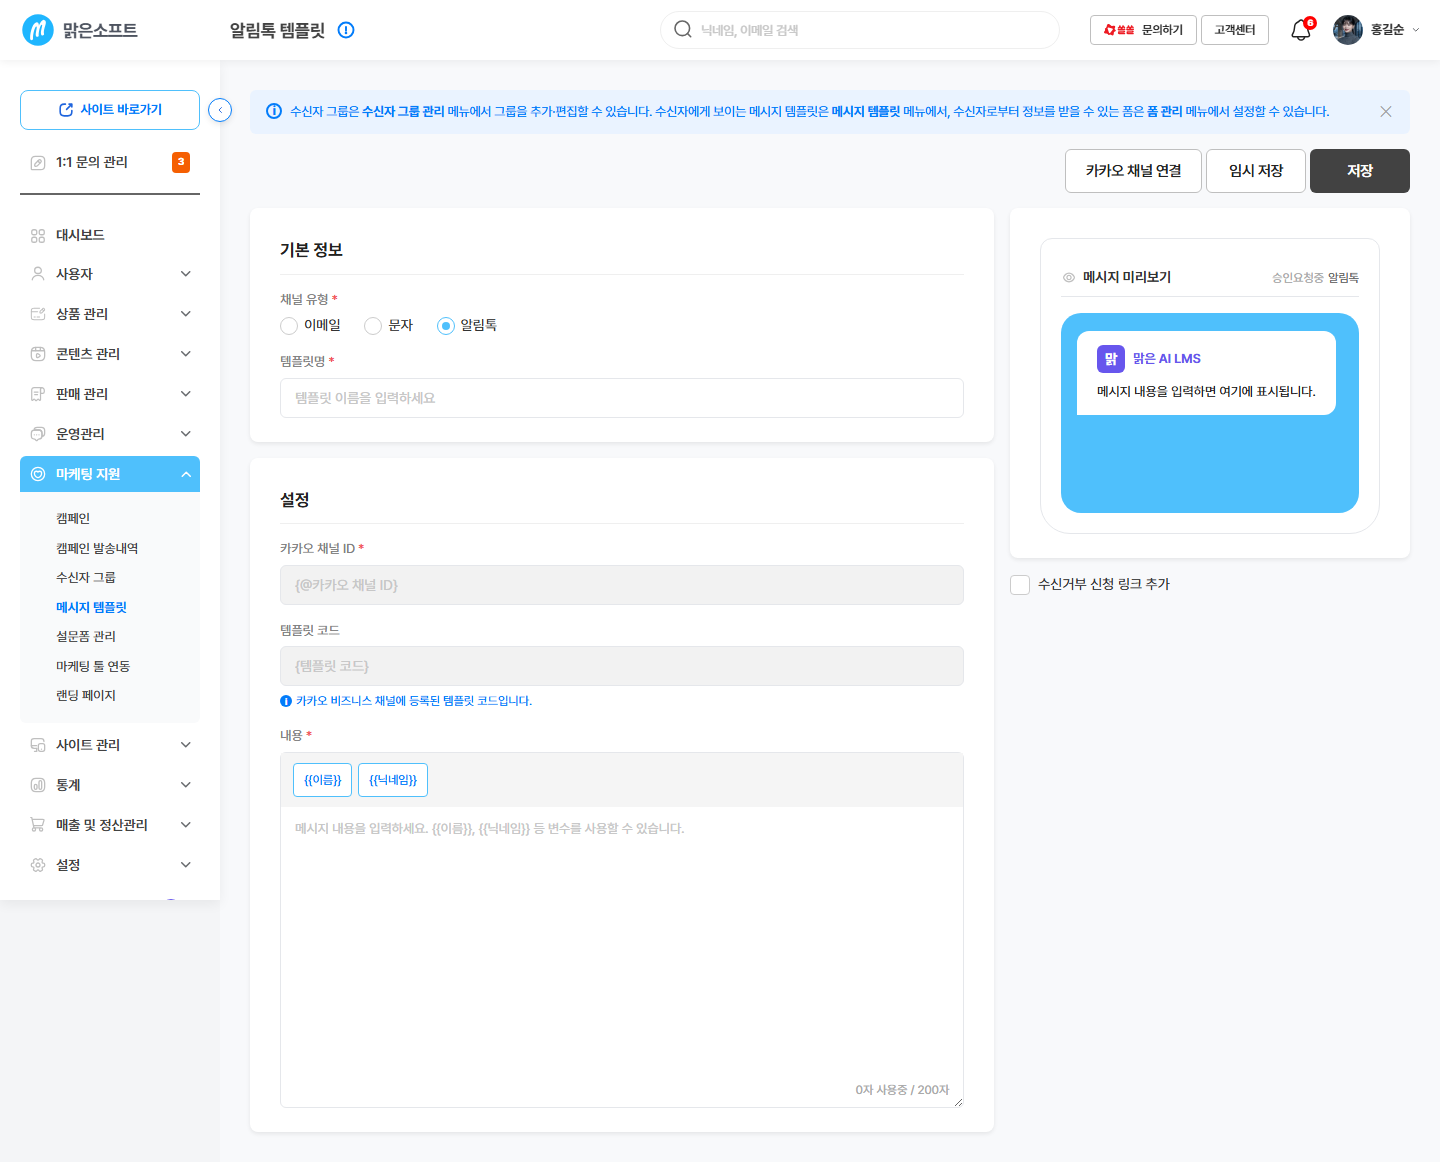Collapse sidebar with the round arrow button
The width and height of the screenshot is (1440, 1162).
pos(220,110)
